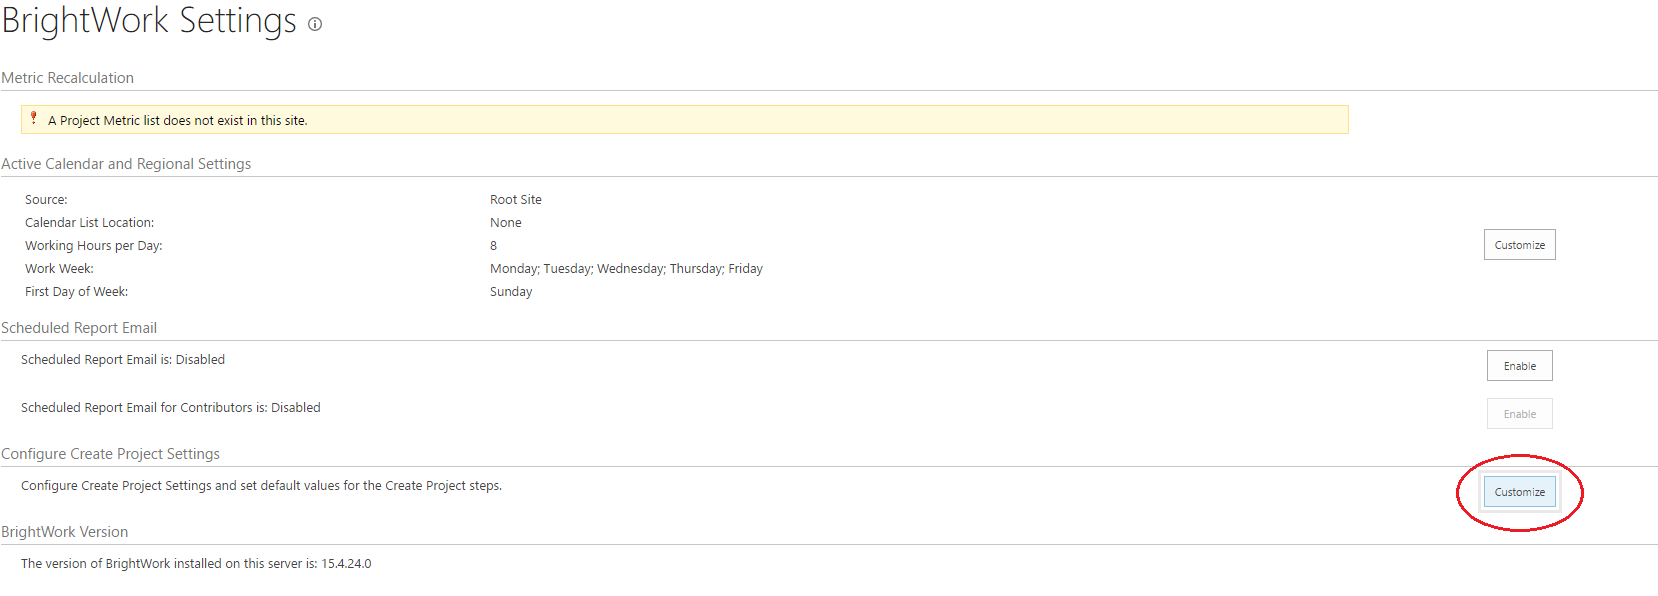Click the 'Work Week:' label
1658x596 pixels.
pyautogui.click(x=59, y=269)
